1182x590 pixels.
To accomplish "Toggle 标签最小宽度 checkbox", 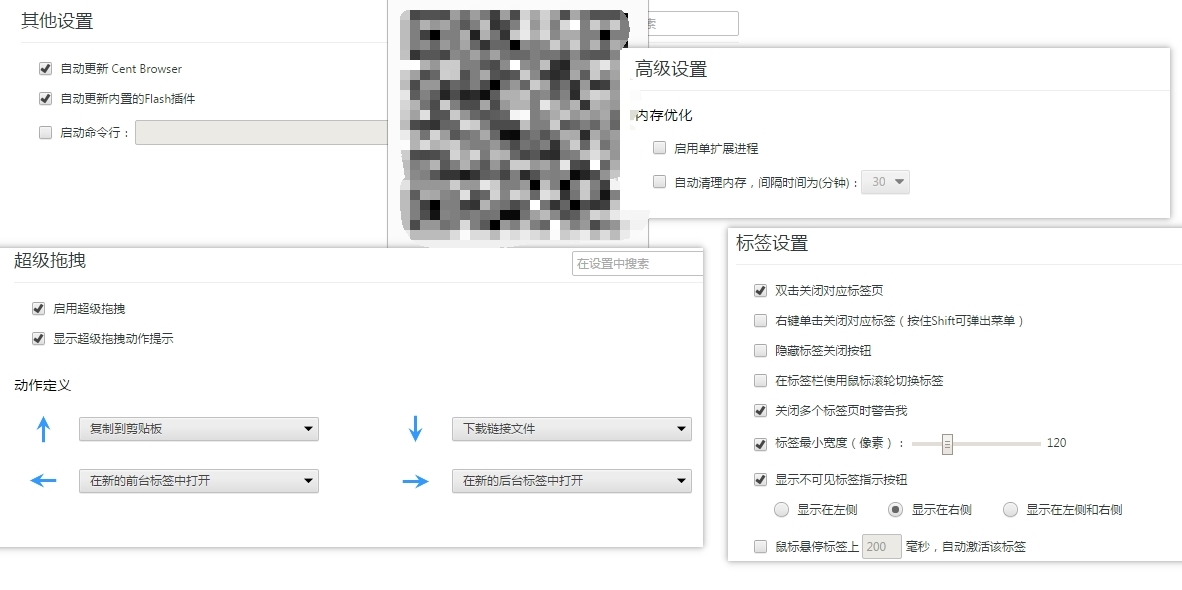I will pos(761,444).
